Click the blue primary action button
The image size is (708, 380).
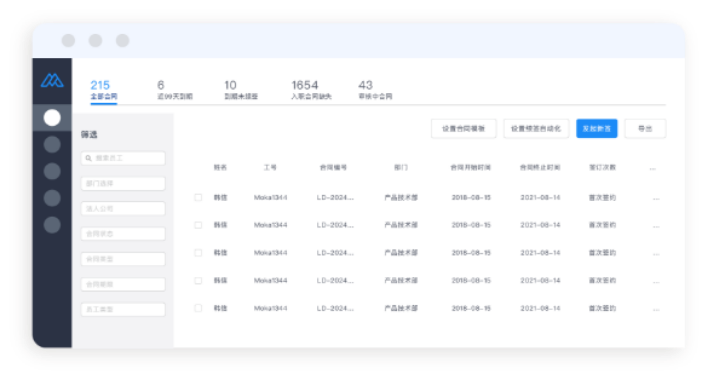point(596,129)
